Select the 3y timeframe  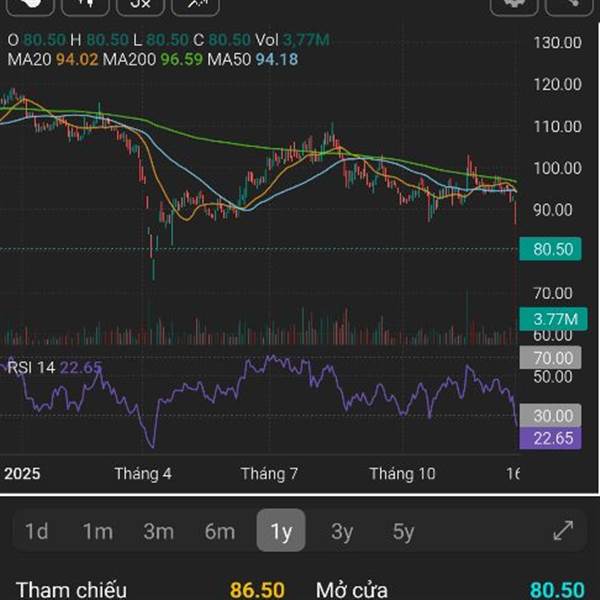(342, 531)
